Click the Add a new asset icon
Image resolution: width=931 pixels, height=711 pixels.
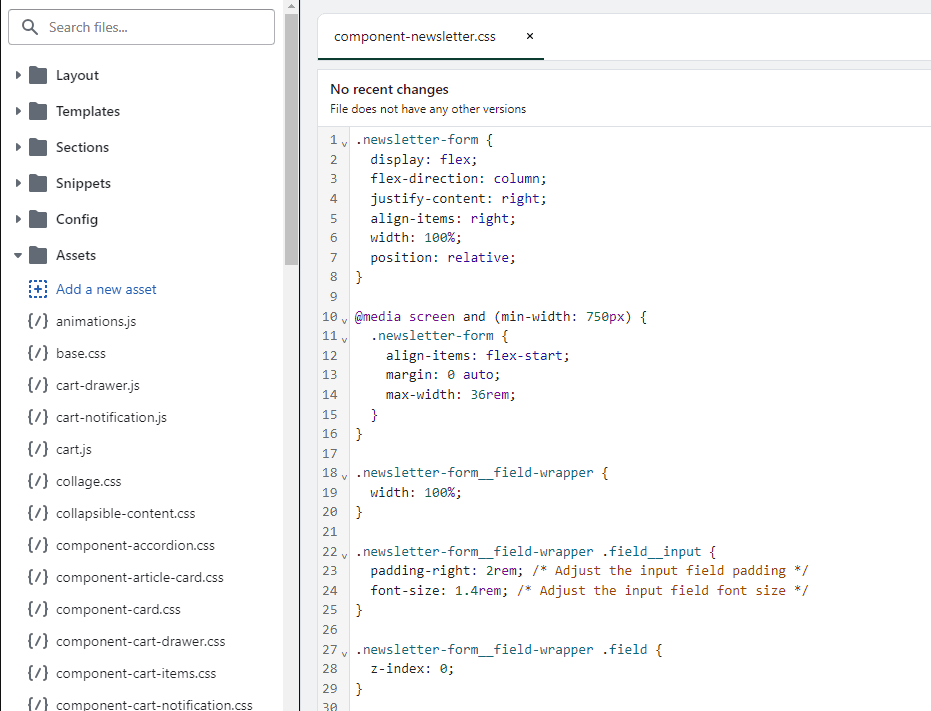(38, 289)
